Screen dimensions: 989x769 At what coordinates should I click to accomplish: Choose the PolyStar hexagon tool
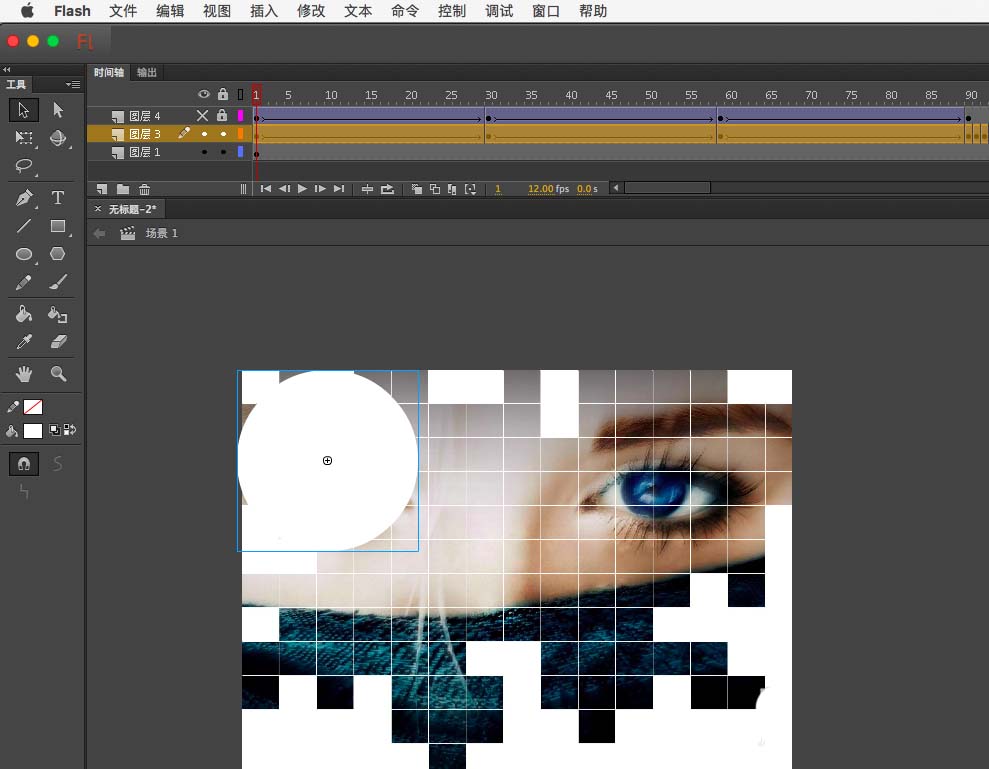(58, 254)
